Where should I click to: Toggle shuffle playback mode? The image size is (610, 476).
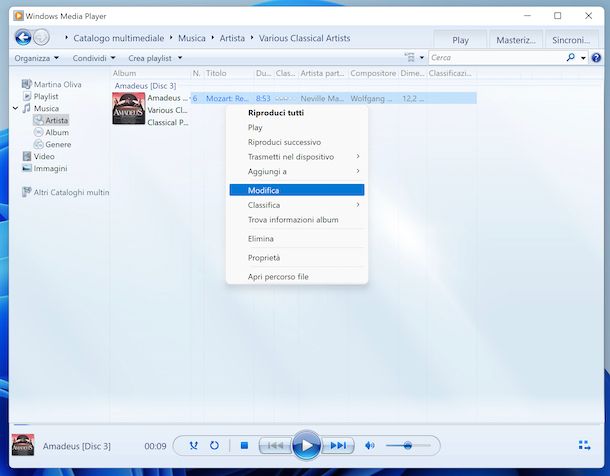(x=193, y=445)
